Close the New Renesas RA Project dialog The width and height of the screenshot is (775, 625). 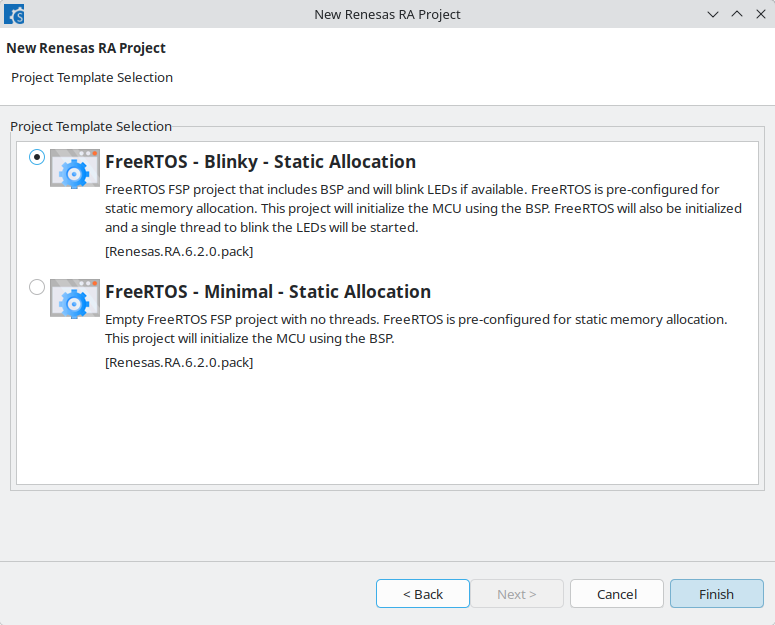(x=761, y=14)
